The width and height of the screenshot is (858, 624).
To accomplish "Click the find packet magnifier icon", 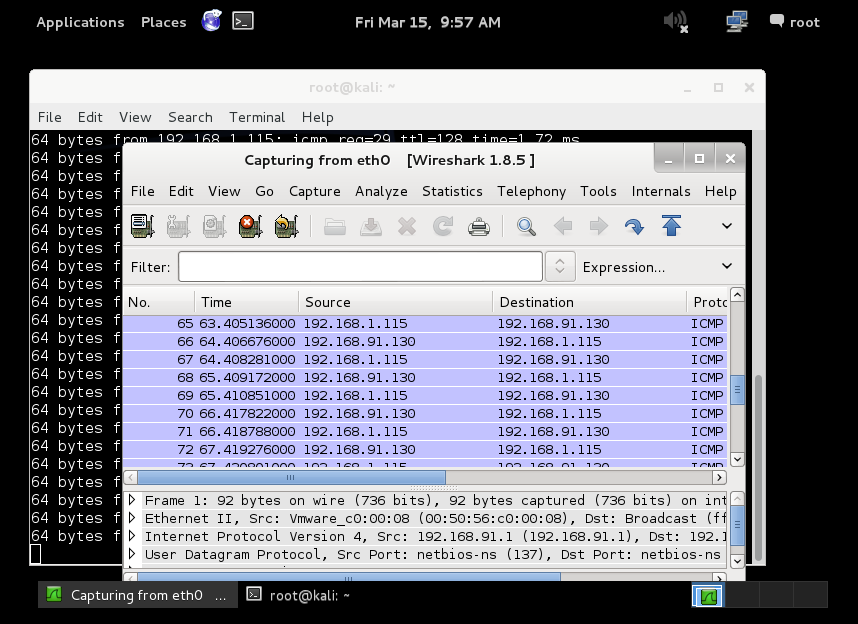I will [x=526, y=226].
